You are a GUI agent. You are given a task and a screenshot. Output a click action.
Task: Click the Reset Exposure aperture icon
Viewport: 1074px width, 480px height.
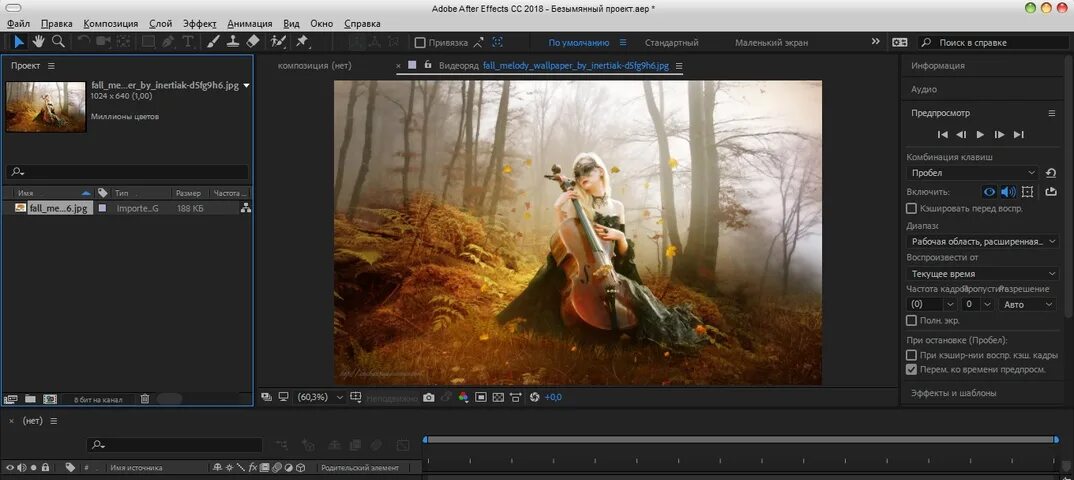535,396
